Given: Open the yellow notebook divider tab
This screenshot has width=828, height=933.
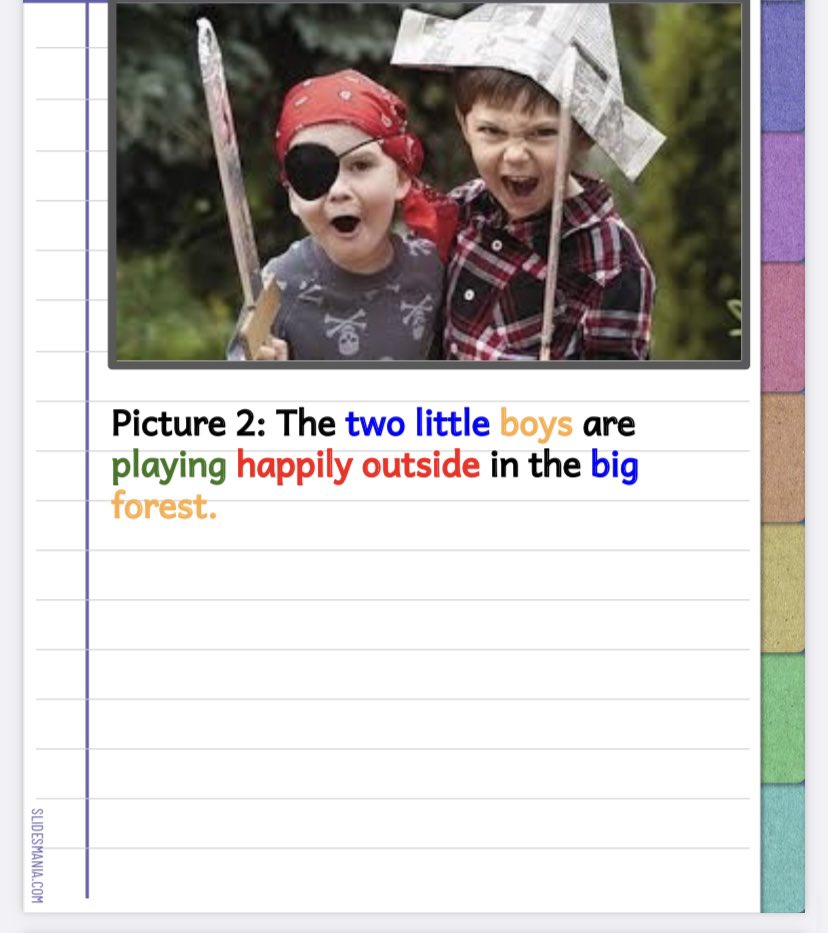Looking at the screenshot, I should (x=783, y=588).
